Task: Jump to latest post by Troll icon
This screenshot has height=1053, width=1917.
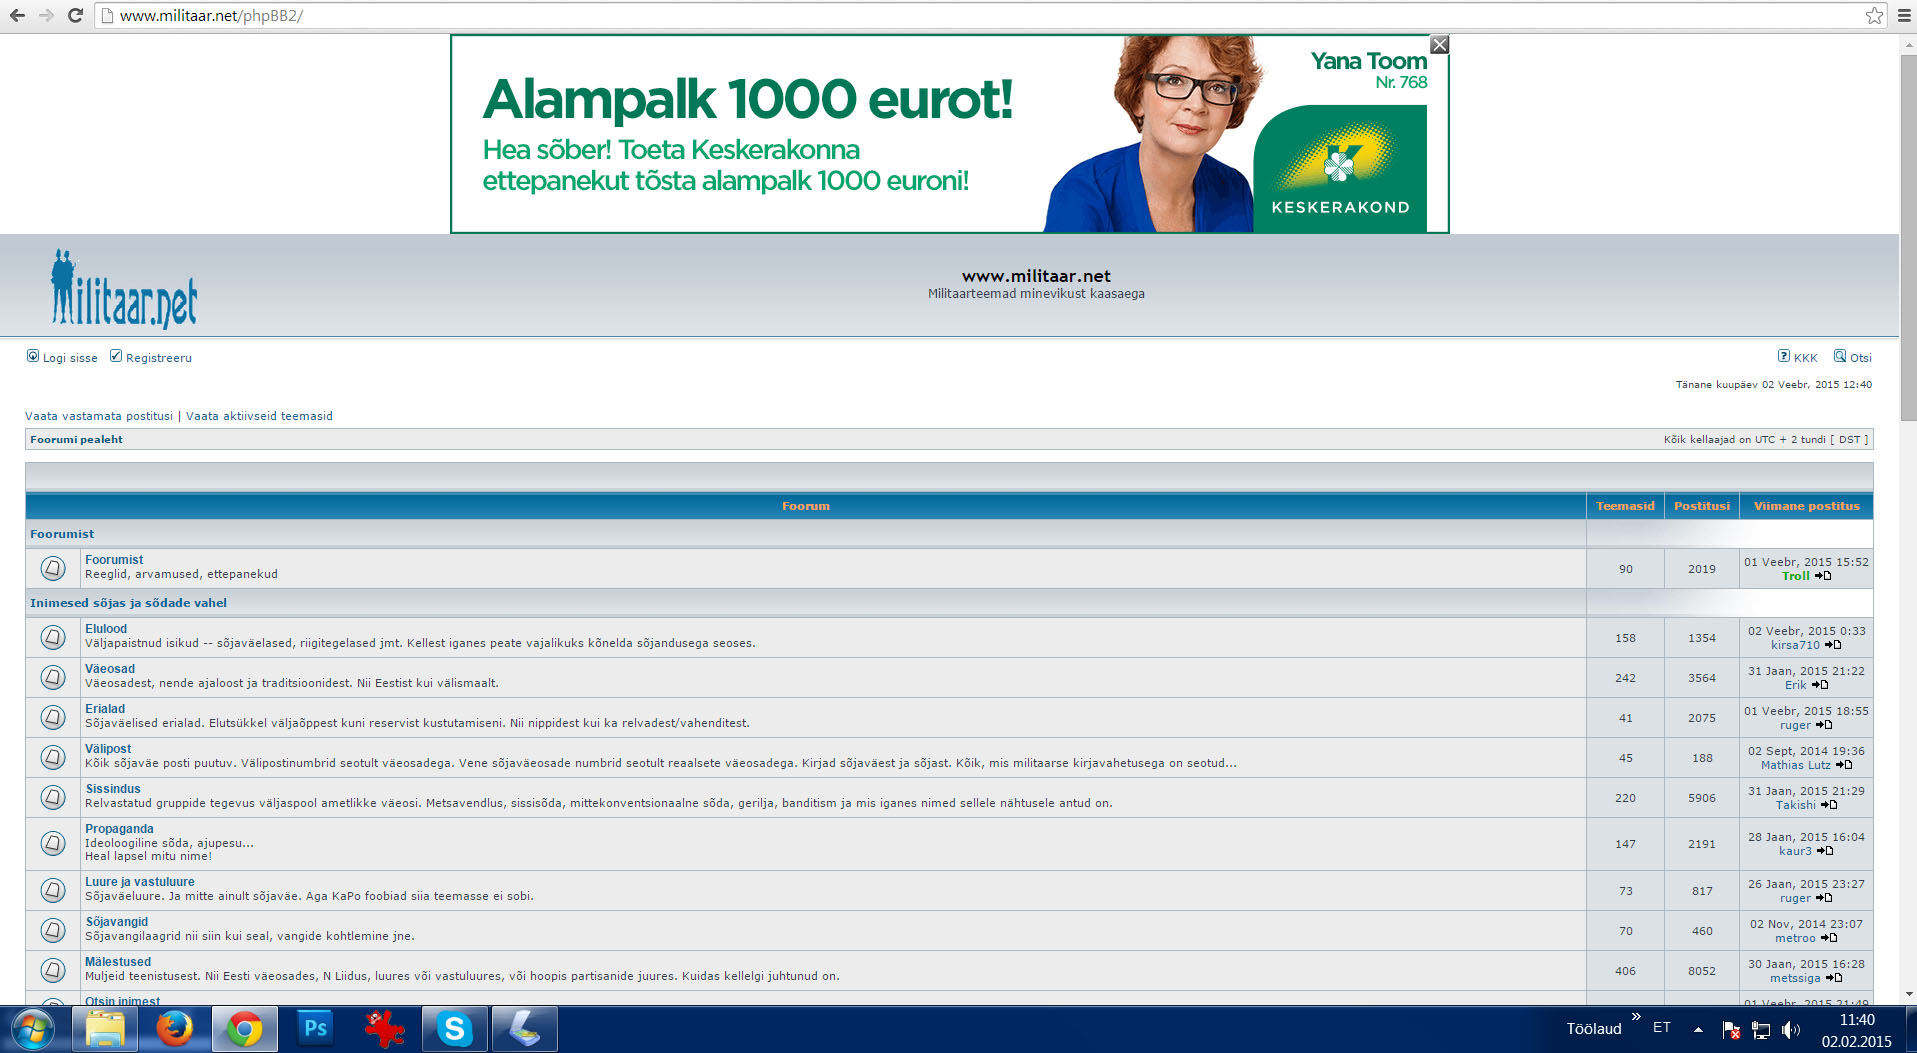Action: click(1823, 576)
